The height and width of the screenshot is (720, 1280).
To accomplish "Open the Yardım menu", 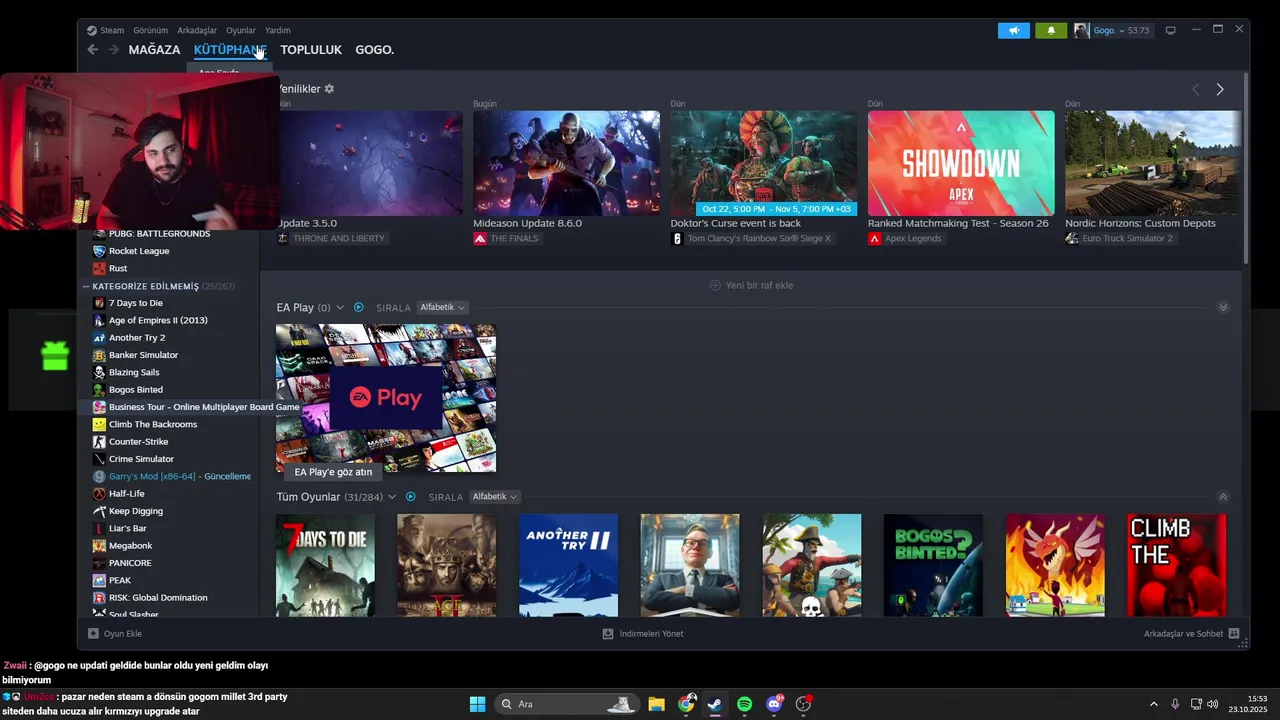I will pos(278,31).
